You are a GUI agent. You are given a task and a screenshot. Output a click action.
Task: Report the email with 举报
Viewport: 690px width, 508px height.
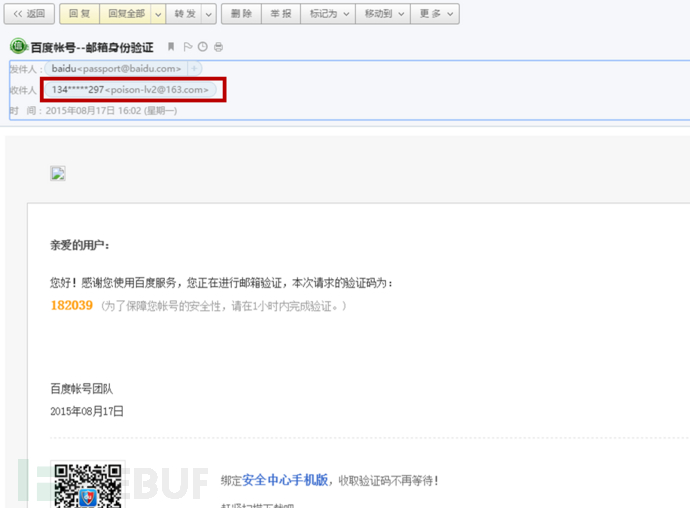(x=281, y=14)
